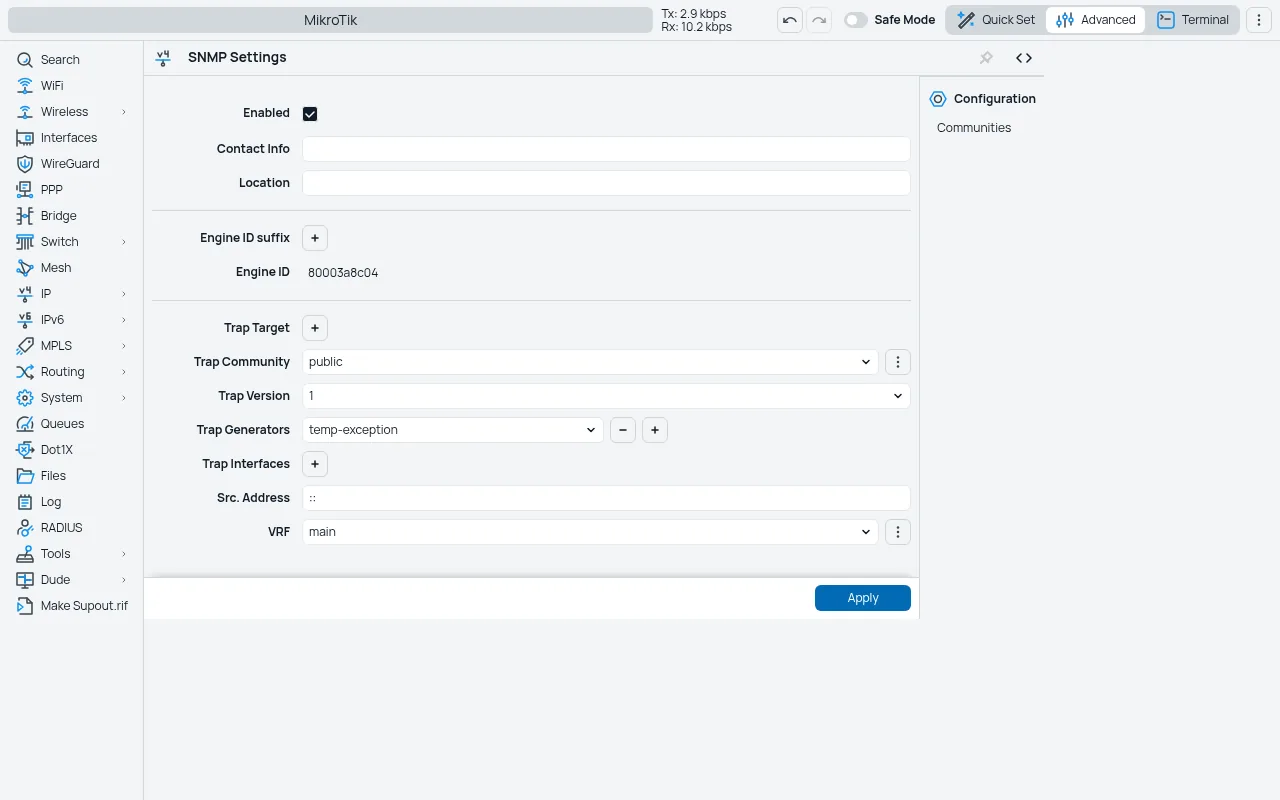Screen dimensions: 1280x800
Task: Click the redo arrow button
Action: pyautogui.click(x=819, y=20)
